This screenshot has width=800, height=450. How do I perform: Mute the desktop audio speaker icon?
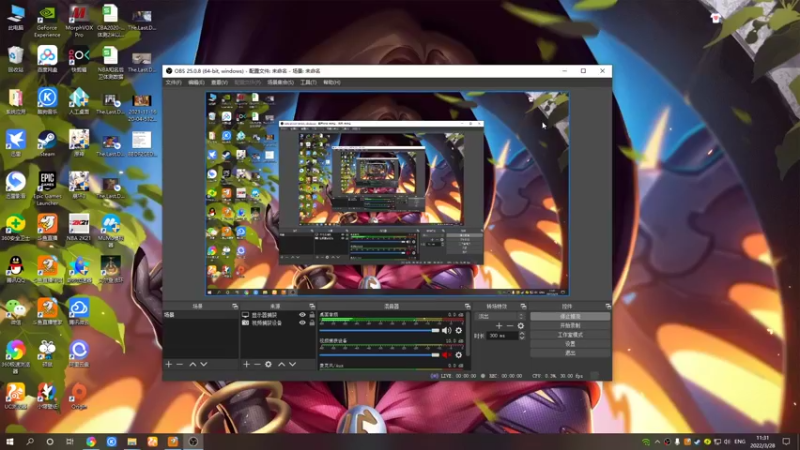(x=446, y=331)
